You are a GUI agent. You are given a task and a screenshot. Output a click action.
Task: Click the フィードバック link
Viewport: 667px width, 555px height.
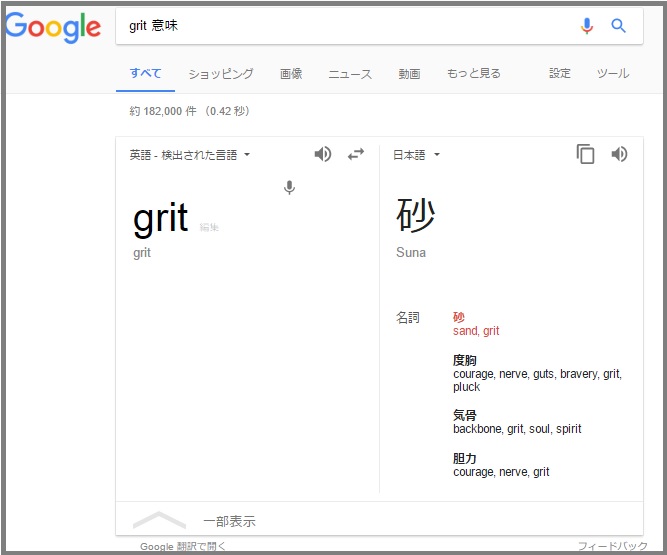coord(613,546)
